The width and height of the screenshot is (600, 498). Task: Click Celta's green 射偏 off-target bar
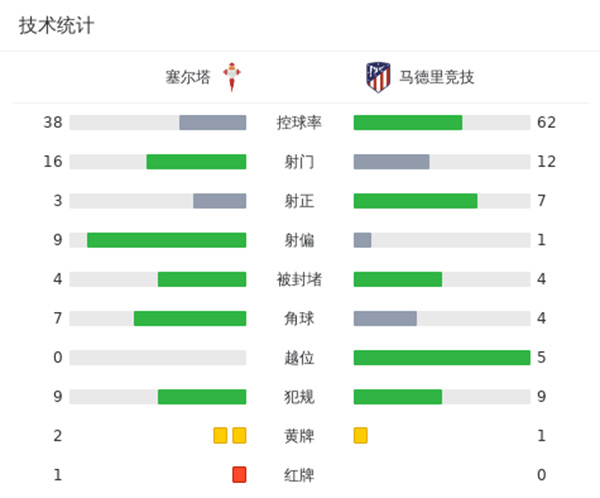tap(166, 240)
